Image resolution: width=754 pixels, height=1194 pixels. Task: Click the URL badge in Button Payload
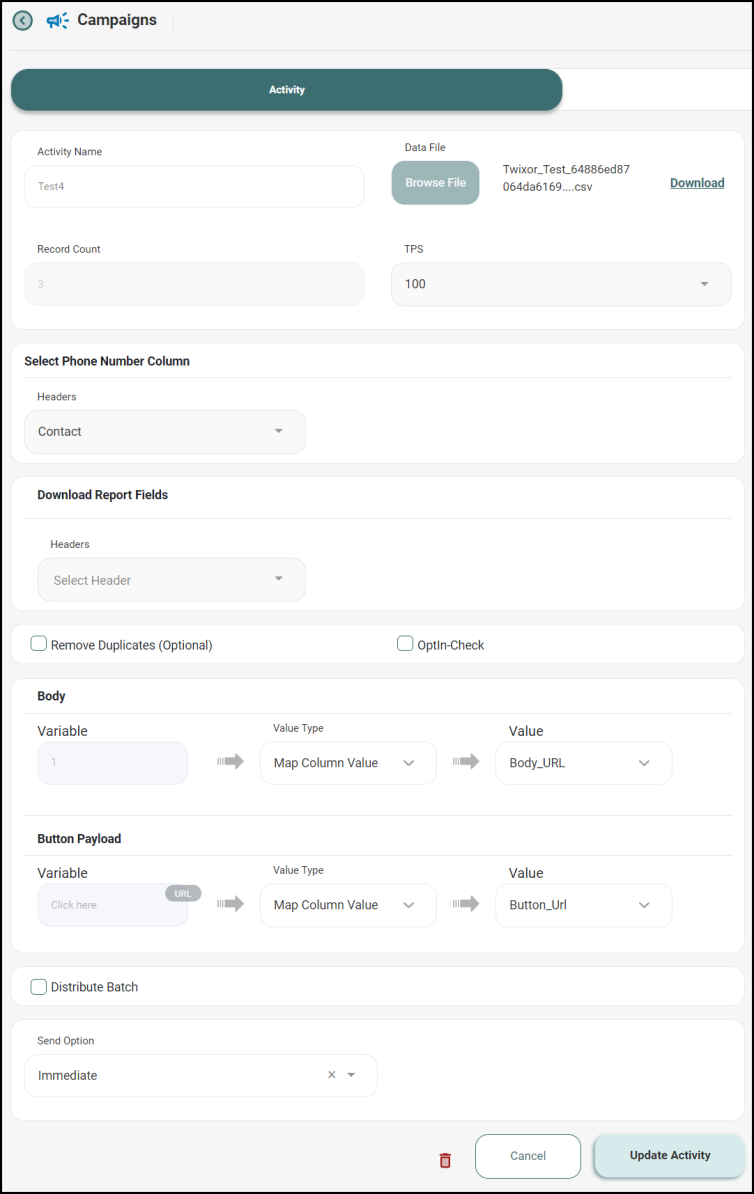click(183, 893)
